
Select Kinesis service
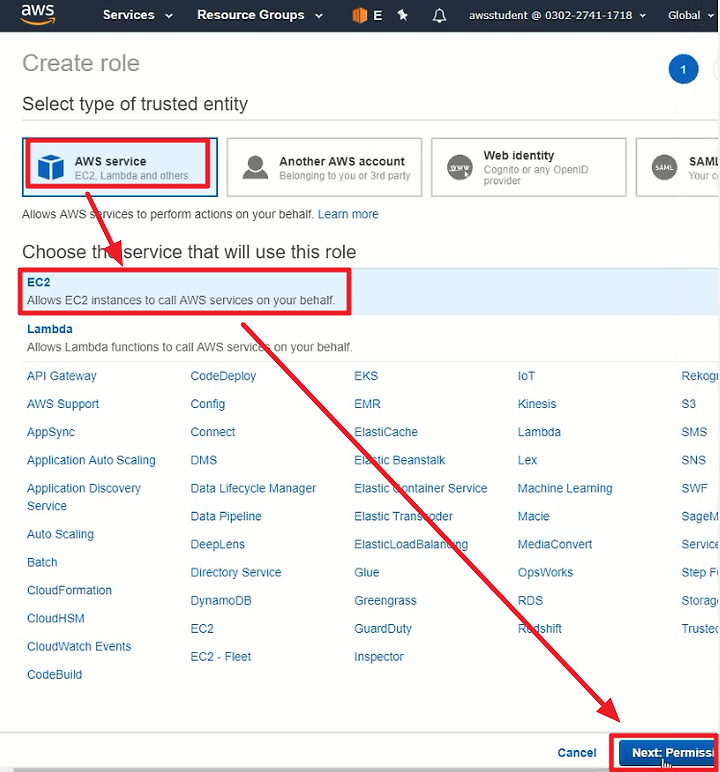(537, 404)
